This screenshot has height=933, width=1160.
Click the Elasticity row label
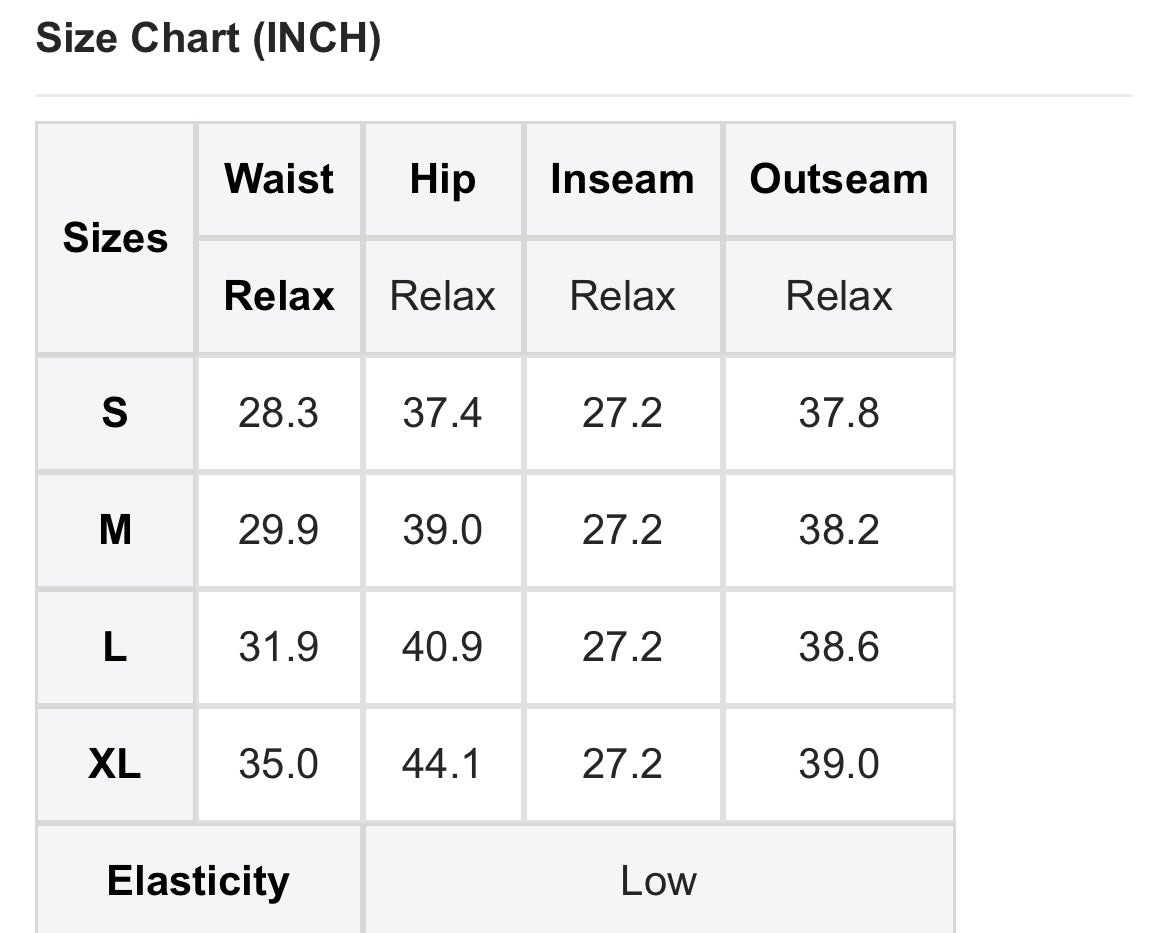tap(198, 881)
